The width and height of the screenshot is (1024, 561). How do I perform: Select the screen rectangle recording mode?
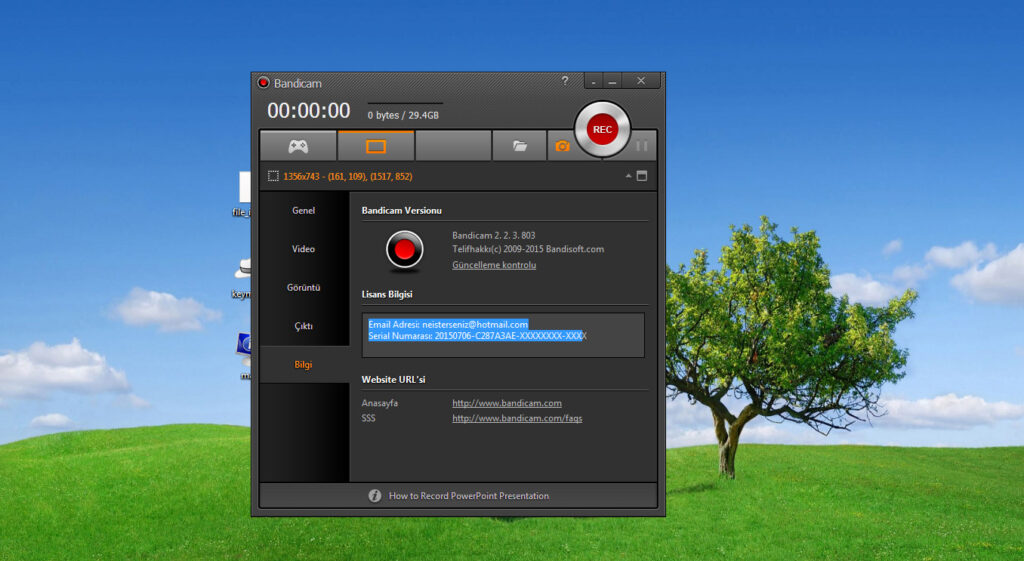pos(376,146)
